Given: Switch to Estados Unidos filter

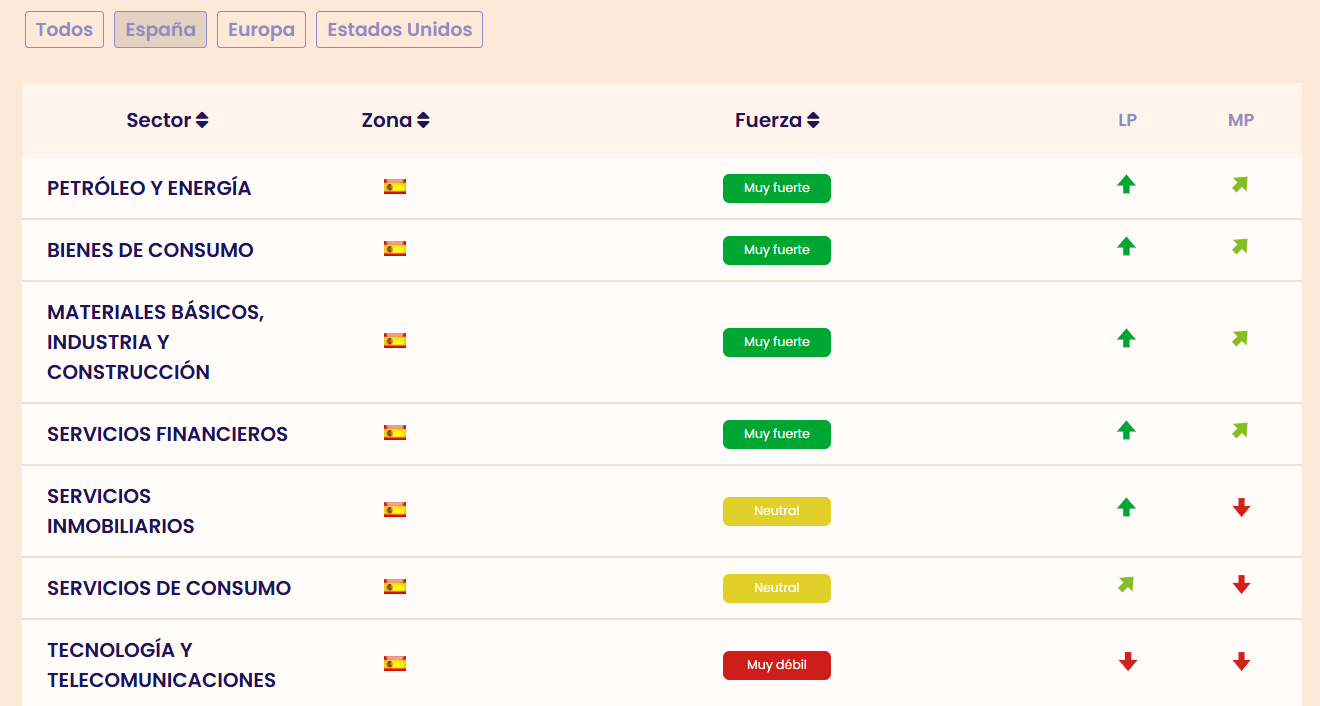Looking at the screenshot, I should pos(399,30).
